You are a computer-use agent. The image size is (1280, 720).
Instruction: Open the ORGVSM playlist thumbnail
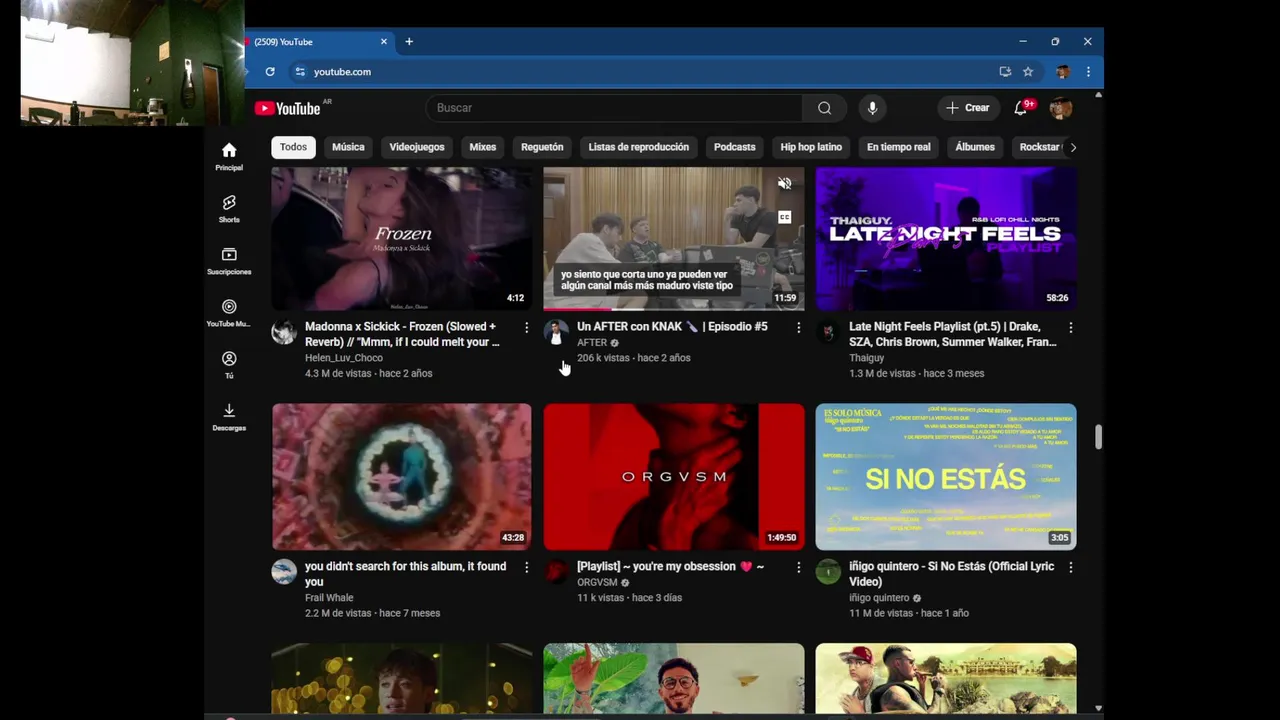pos(674,477)
